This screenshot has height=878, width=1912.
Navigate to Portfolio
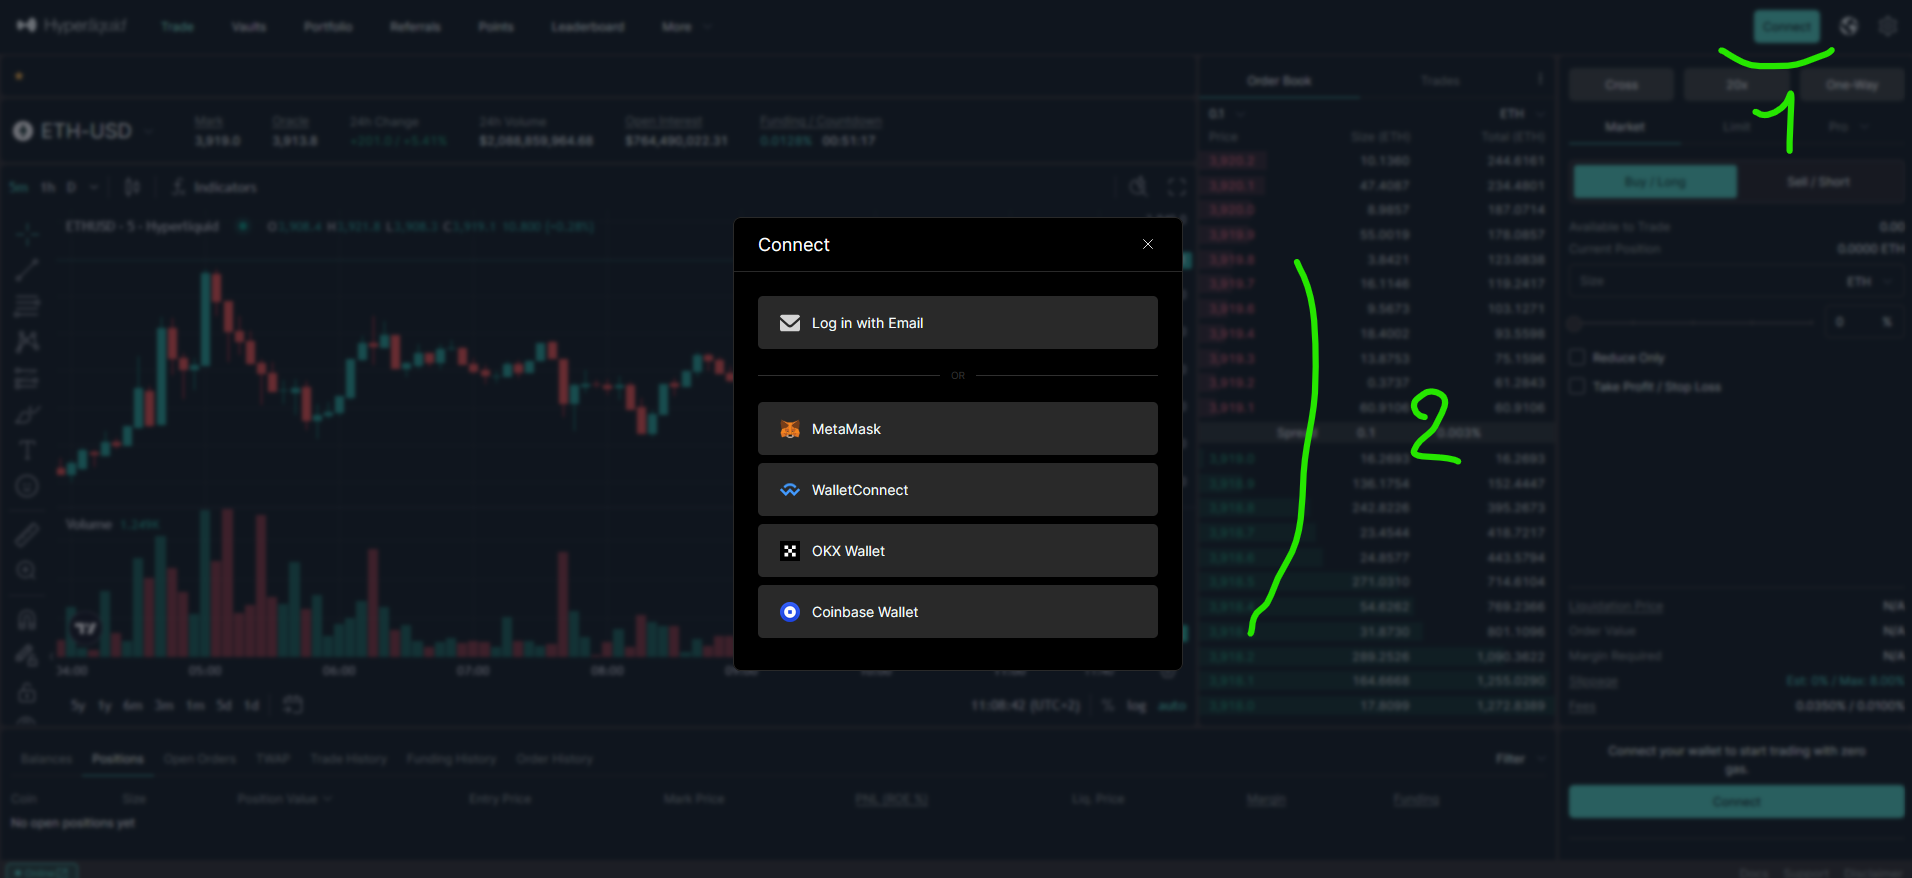pos(328,26)
